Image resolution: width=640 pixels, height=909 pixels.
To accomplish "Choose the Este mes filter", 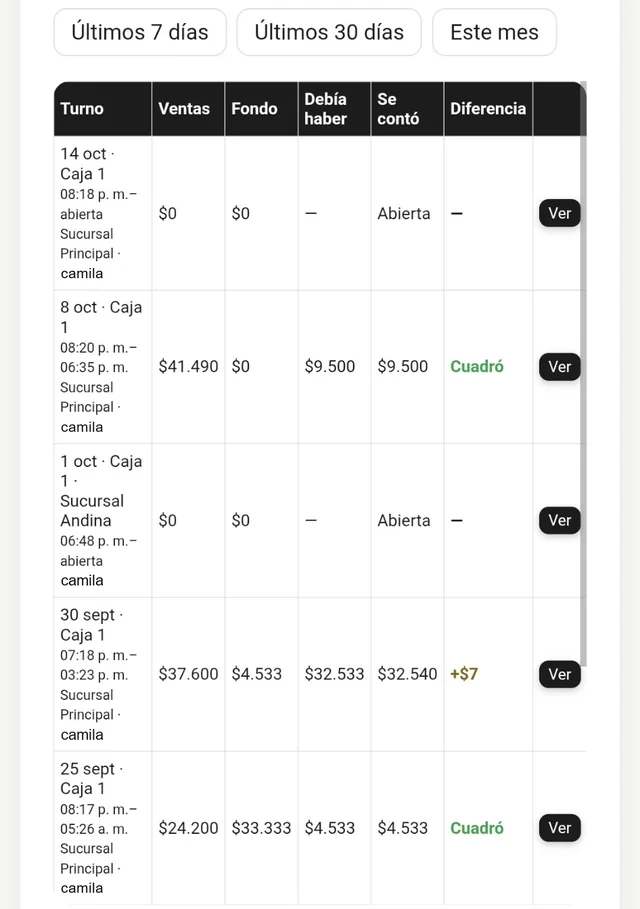I will (x=494, y=32).
